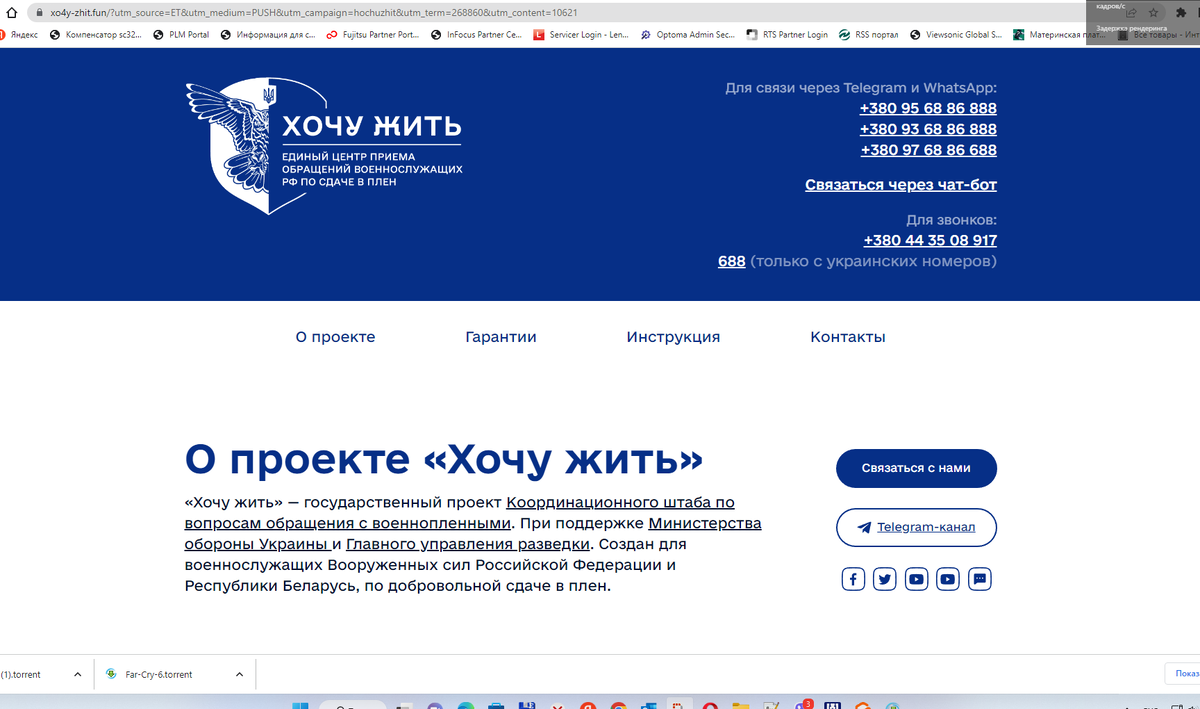This screenshot has height=709, width=1200.
Task: View site info via the lock icon
Action: [x=38, y=13]
